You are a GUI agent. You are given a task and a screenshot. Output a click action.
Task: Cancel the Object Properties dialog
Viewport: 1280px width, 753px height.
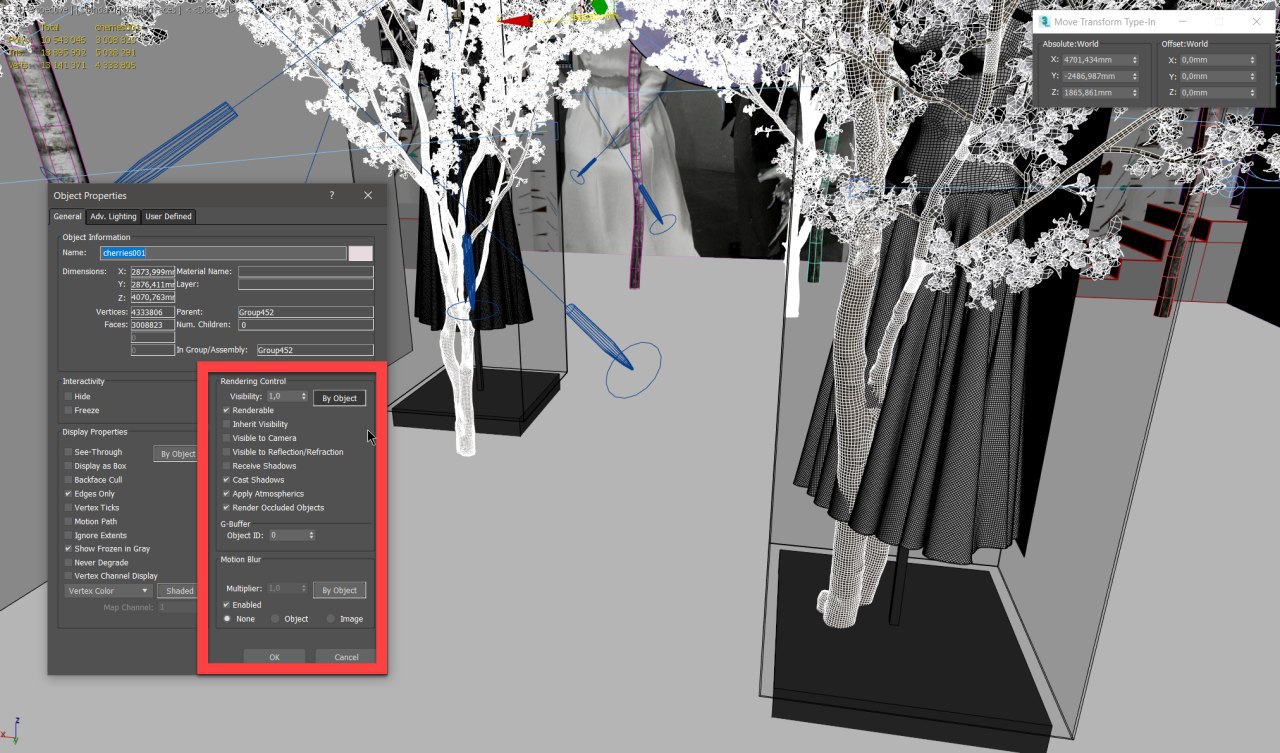[x=346, y=657]
